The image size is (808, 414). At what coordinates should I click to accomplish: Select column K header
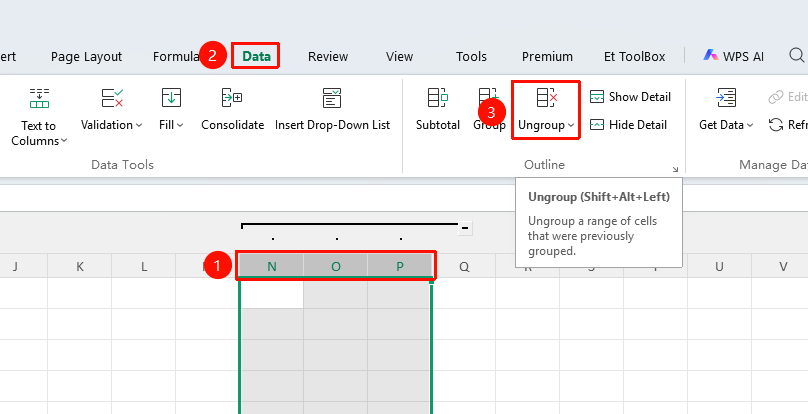click(79, 266)
